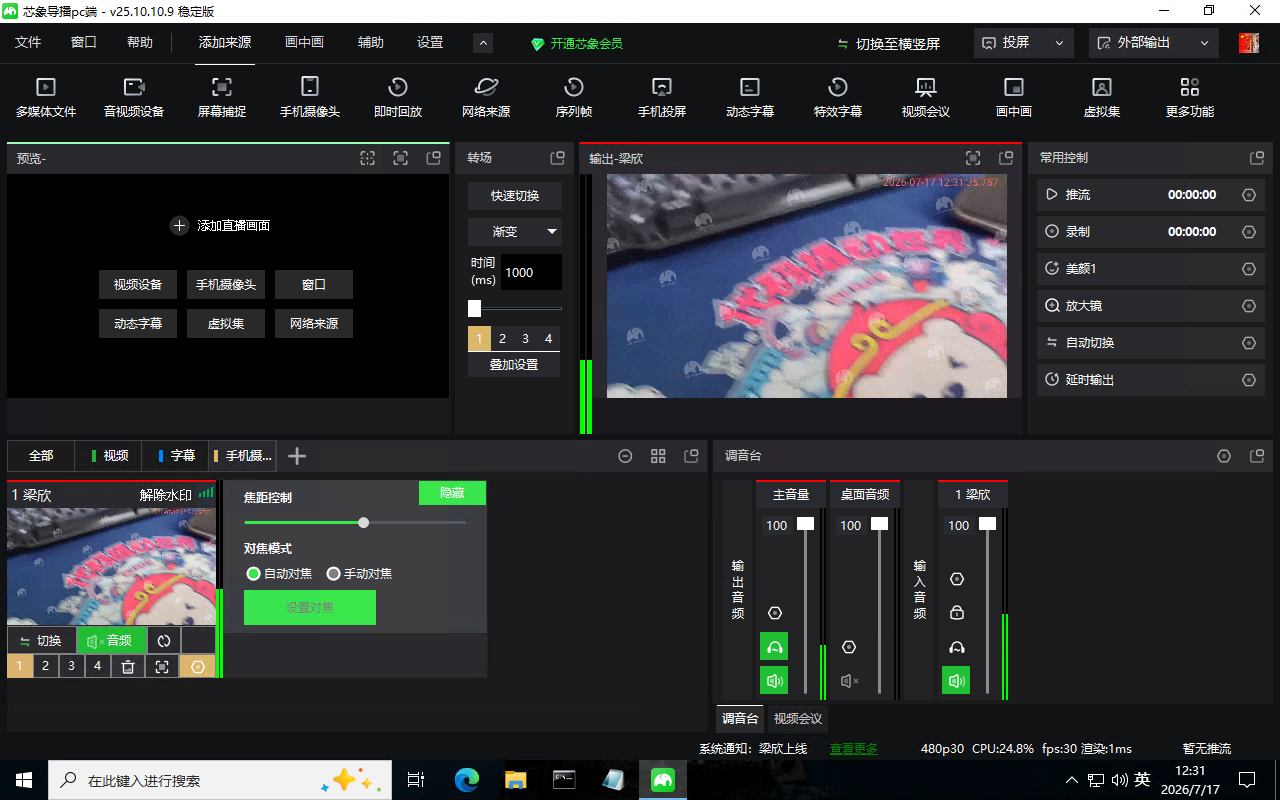Click the settings hexagon beside 推流
The width and height of the screenshot is (1280, 800).
pos(1248,195)
